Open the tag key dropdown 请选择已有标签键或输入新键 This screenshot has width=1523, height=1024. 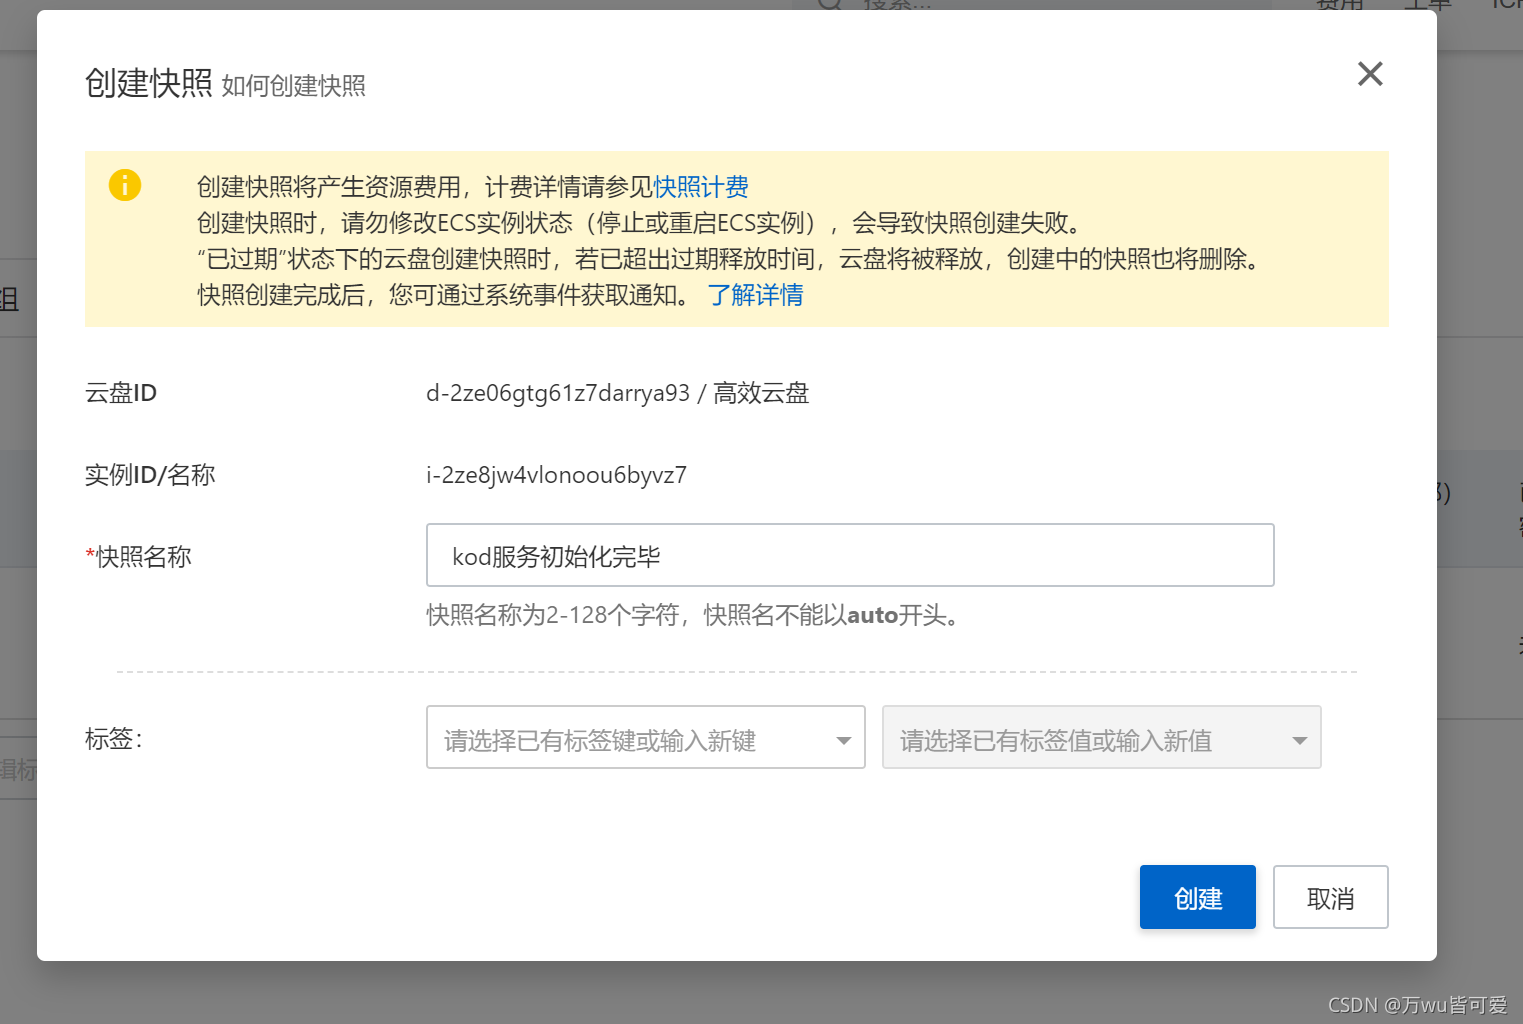[x=645, y=737]
